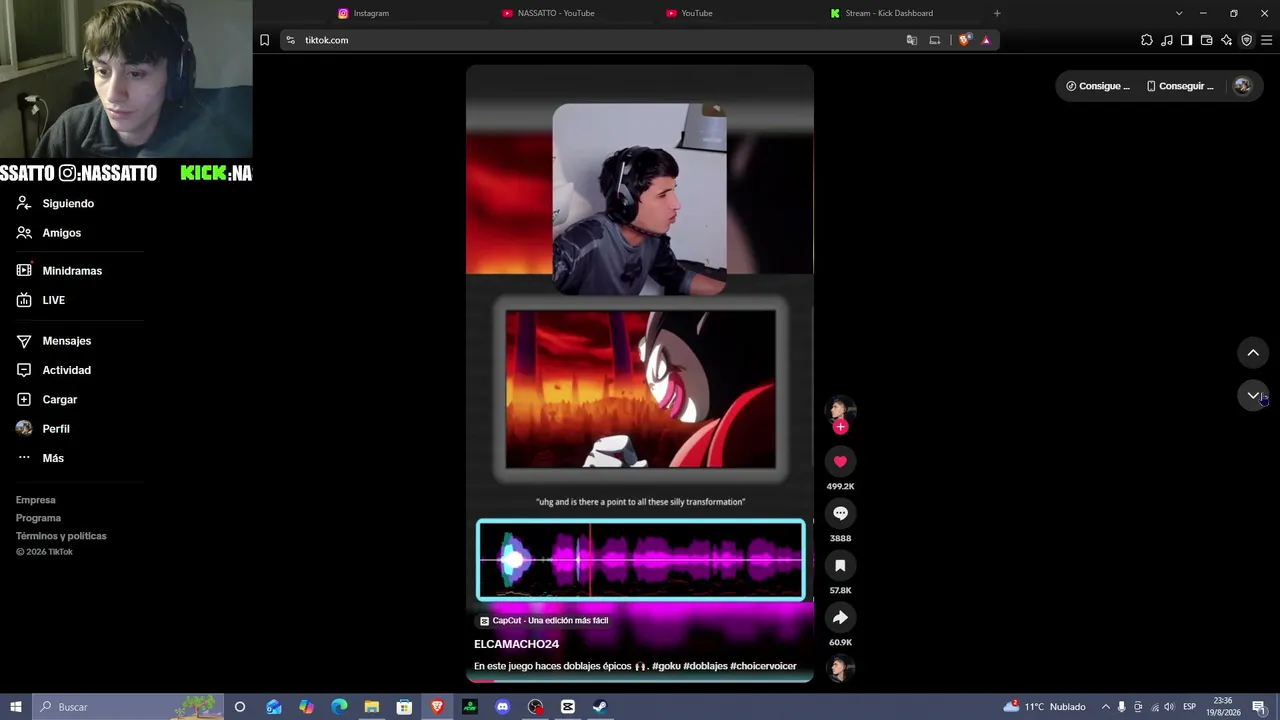The width and height of the screenshot is (1280, 720).
Task: Click the taskbar Buscar search box
Action: [128, 707]
